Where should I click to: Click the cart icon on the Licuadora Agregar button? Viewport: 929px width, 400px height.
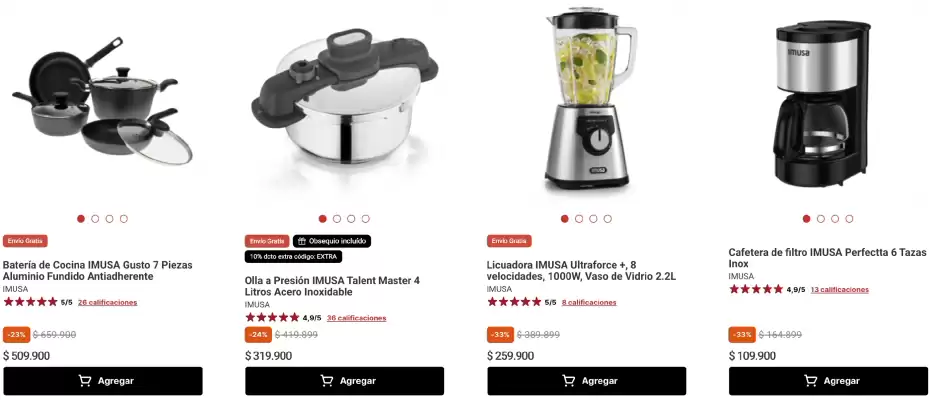click(x=569, y=380)
